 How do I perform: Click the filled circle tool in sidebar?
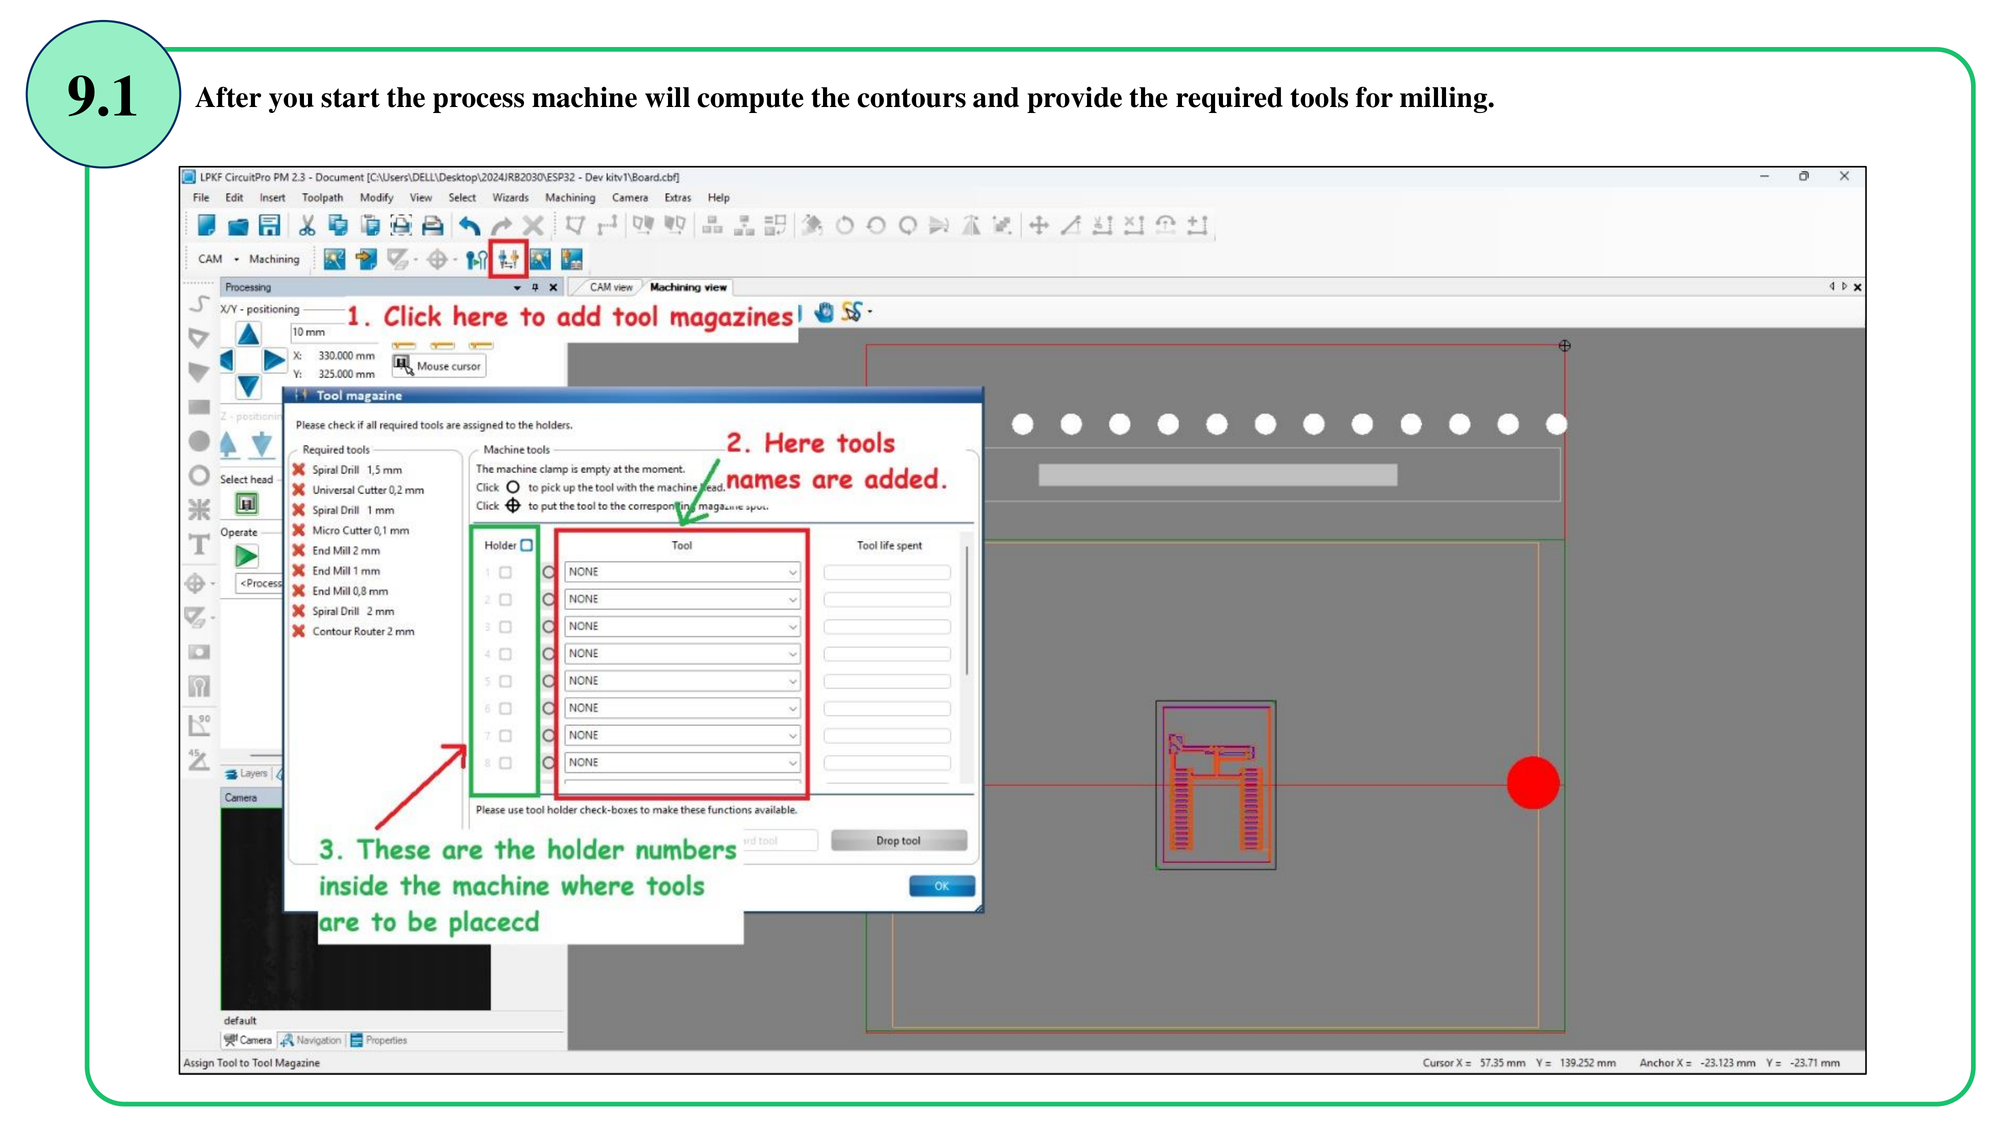point(199,441)
